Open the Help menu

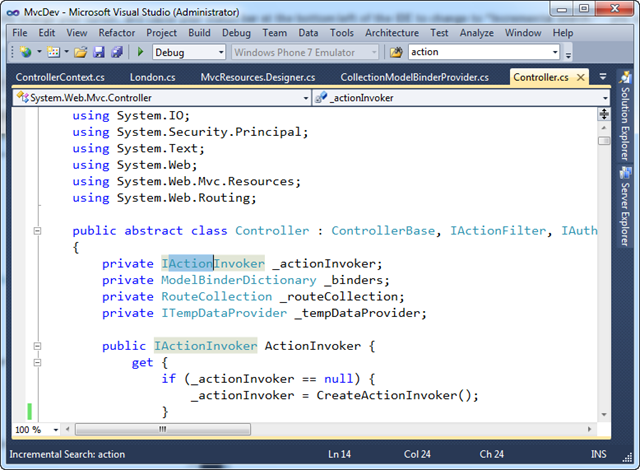coord(563,33)
